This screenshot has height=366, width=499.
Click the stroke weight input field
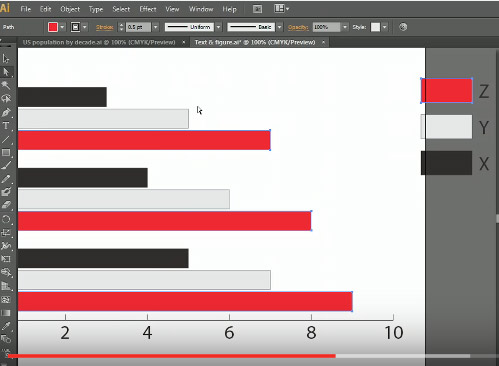coord(138,27)
